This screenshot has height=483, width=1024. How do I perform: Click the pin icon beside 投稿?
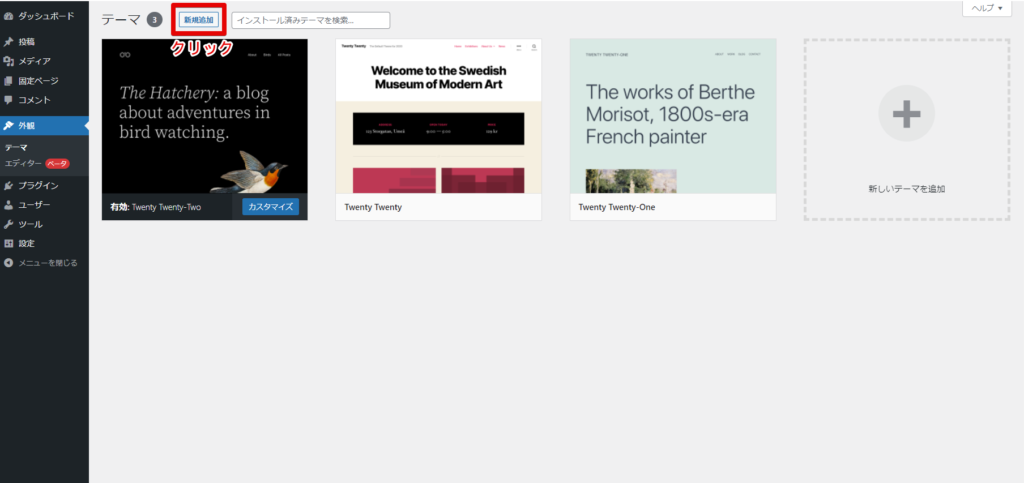[x=8, y=42]
